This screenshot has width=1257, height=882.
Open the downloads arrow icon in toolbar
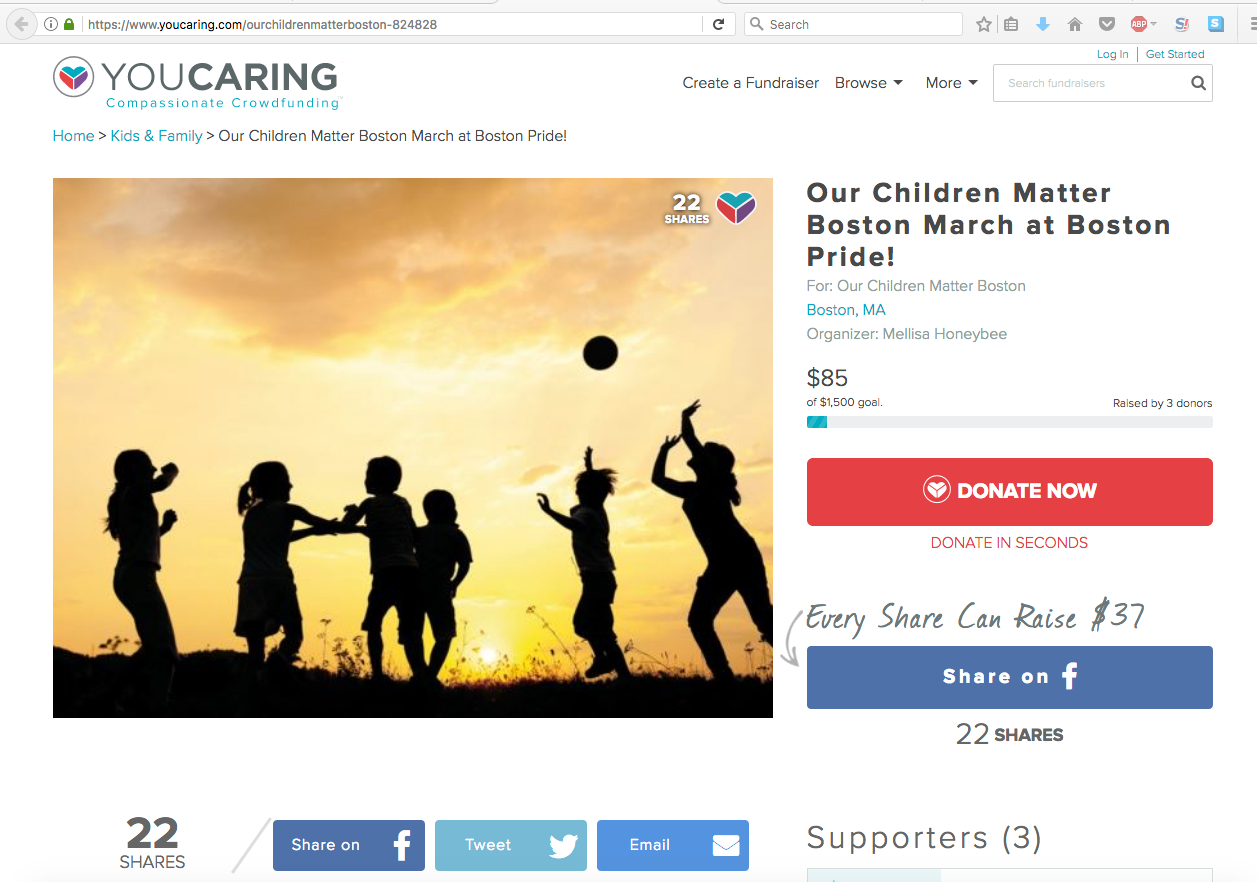1042,24
